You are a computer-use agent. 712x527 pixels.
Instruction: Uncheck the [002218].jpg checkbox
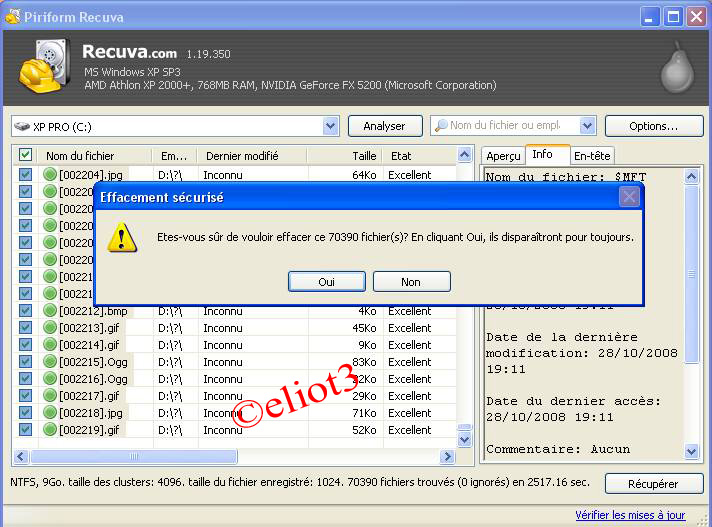25,412
